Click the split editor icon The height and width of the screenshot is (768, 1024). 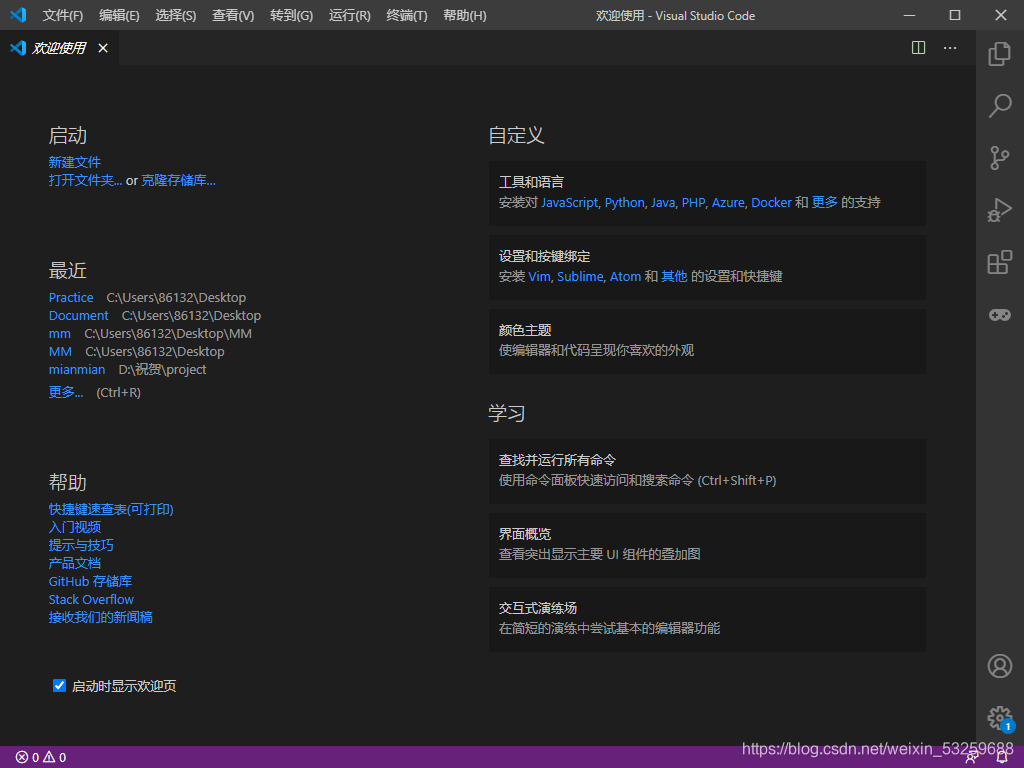point(918,48)
